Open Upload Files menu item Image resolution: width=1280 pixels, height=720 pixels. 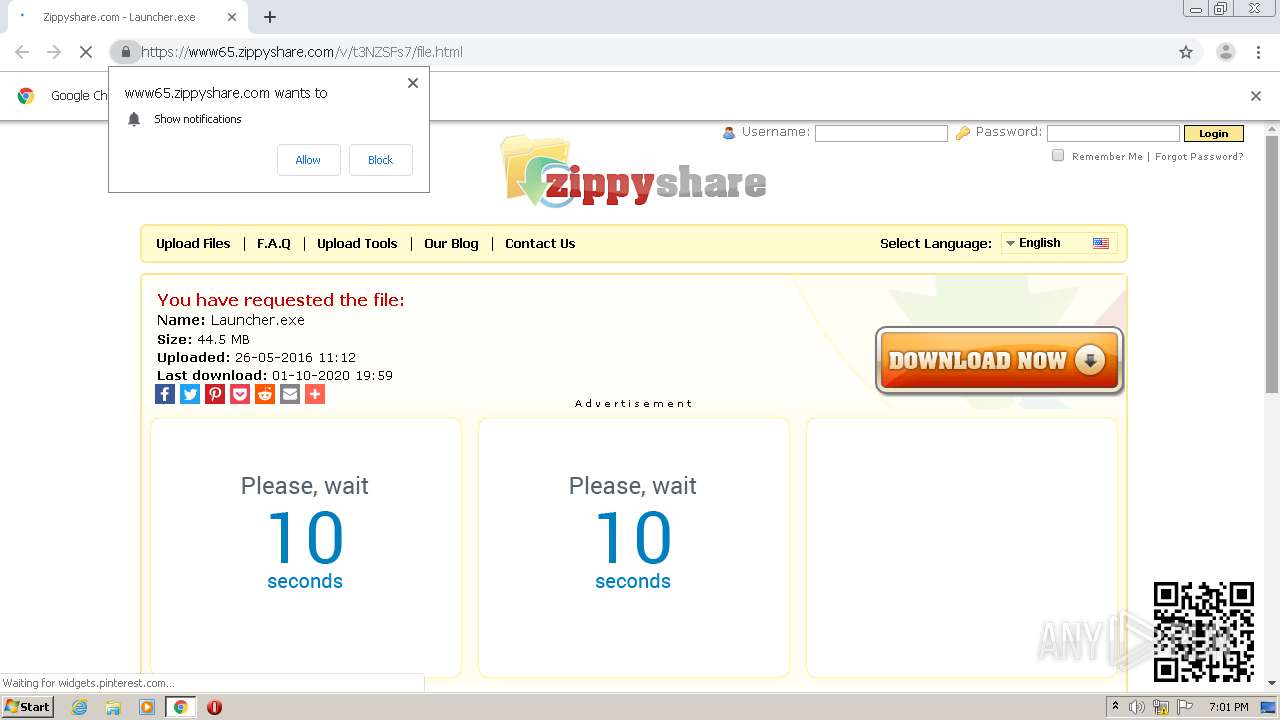pos(193,243)
